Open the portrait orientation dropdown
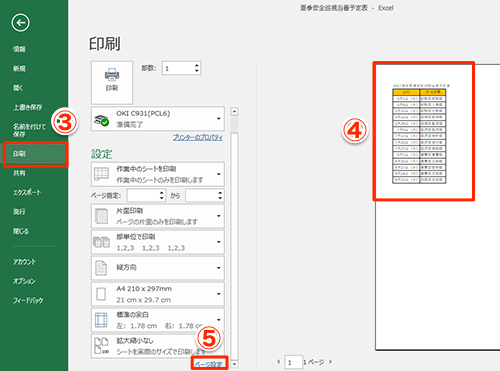This screenshot has width=500, height=371. pos(158,268)
